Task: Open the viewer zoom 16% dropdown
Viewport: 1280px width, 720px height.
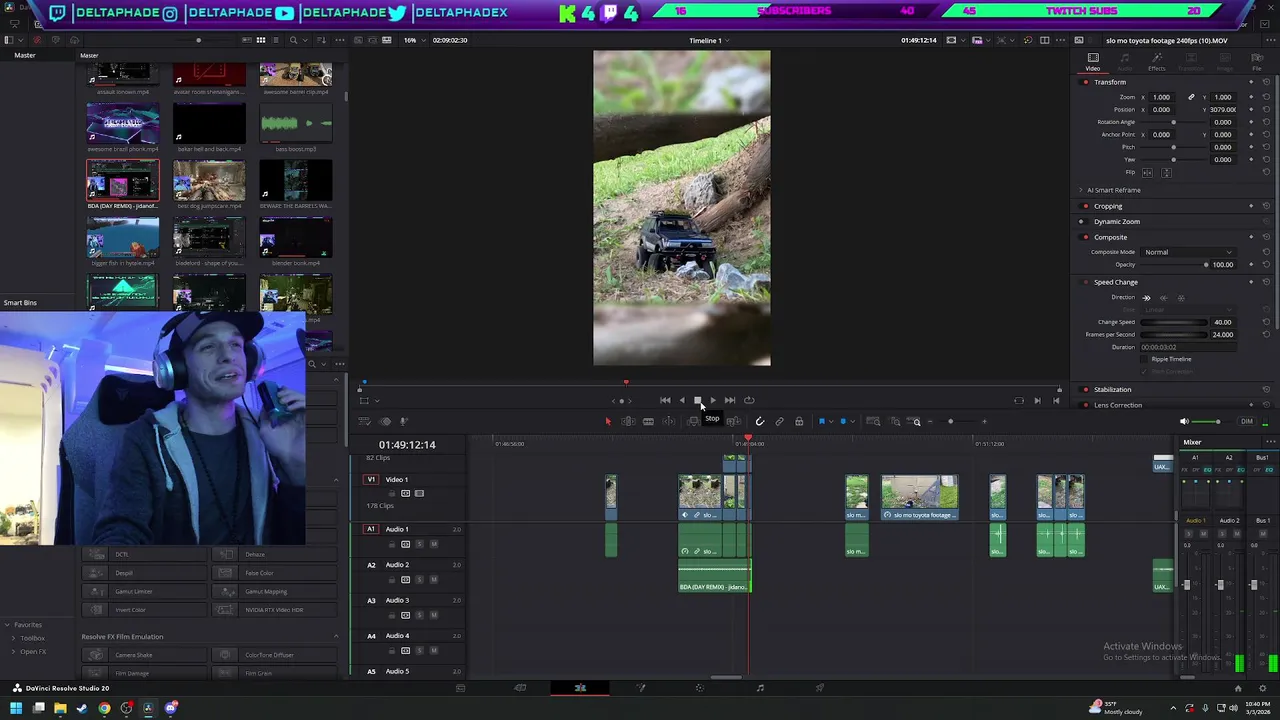Action: [413, 40]
